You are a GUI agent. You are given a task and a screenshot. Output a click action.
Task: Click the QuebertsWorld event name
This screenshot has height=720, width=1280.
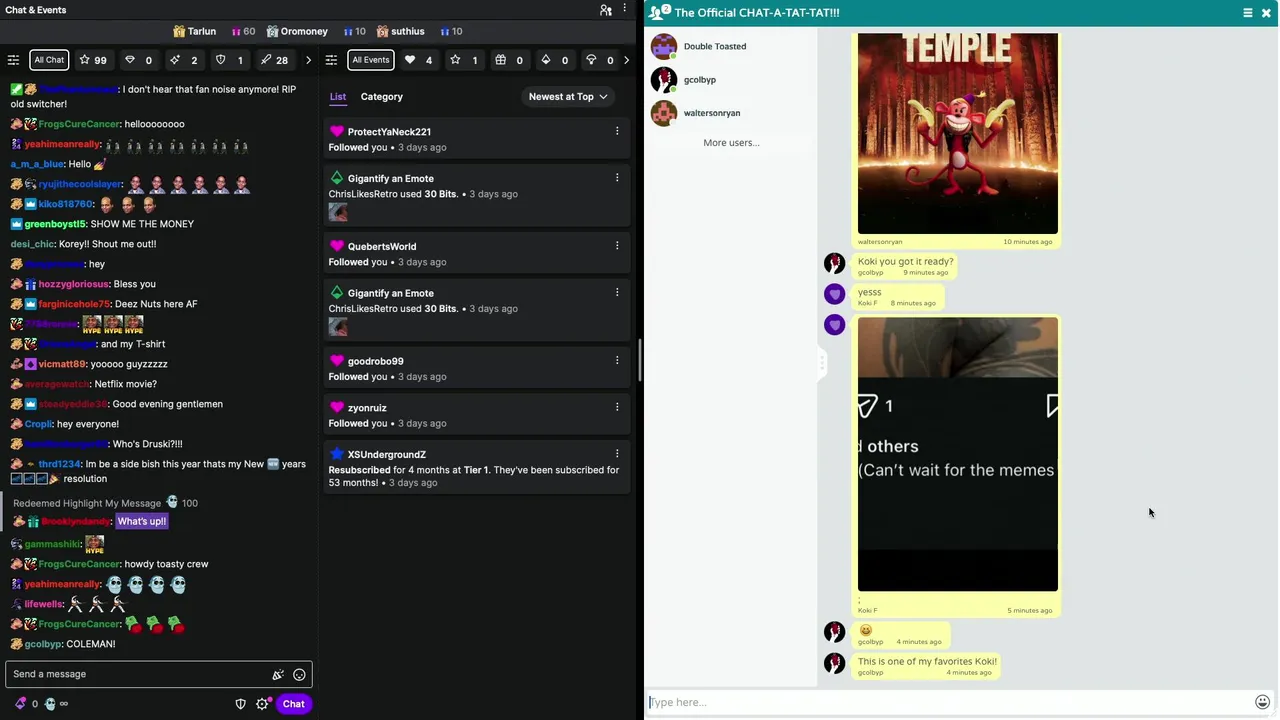click(x=382, y=246)
